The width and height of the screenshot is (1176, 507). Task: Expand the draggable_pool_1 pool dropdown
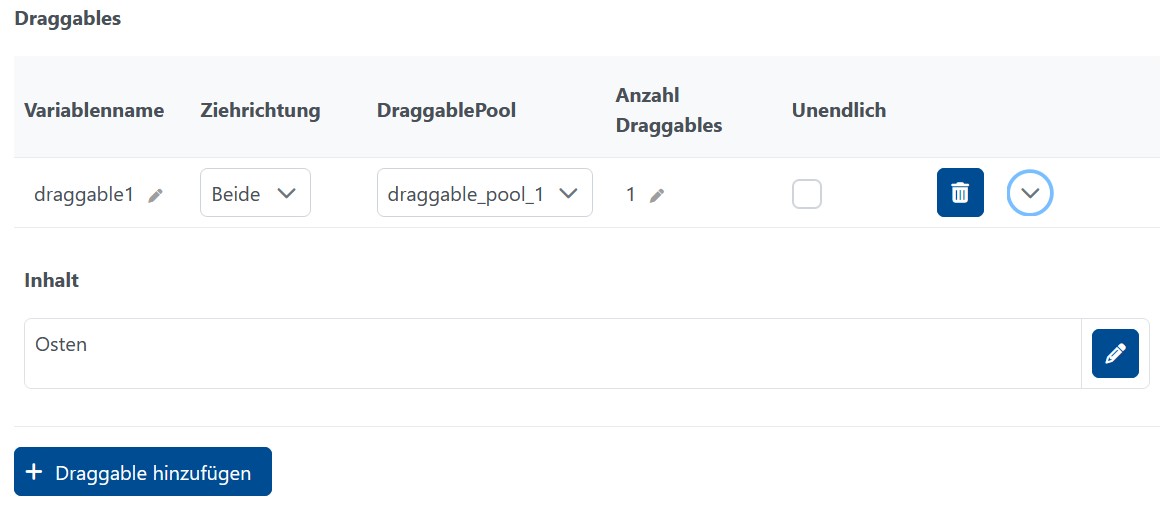[484, 193]
